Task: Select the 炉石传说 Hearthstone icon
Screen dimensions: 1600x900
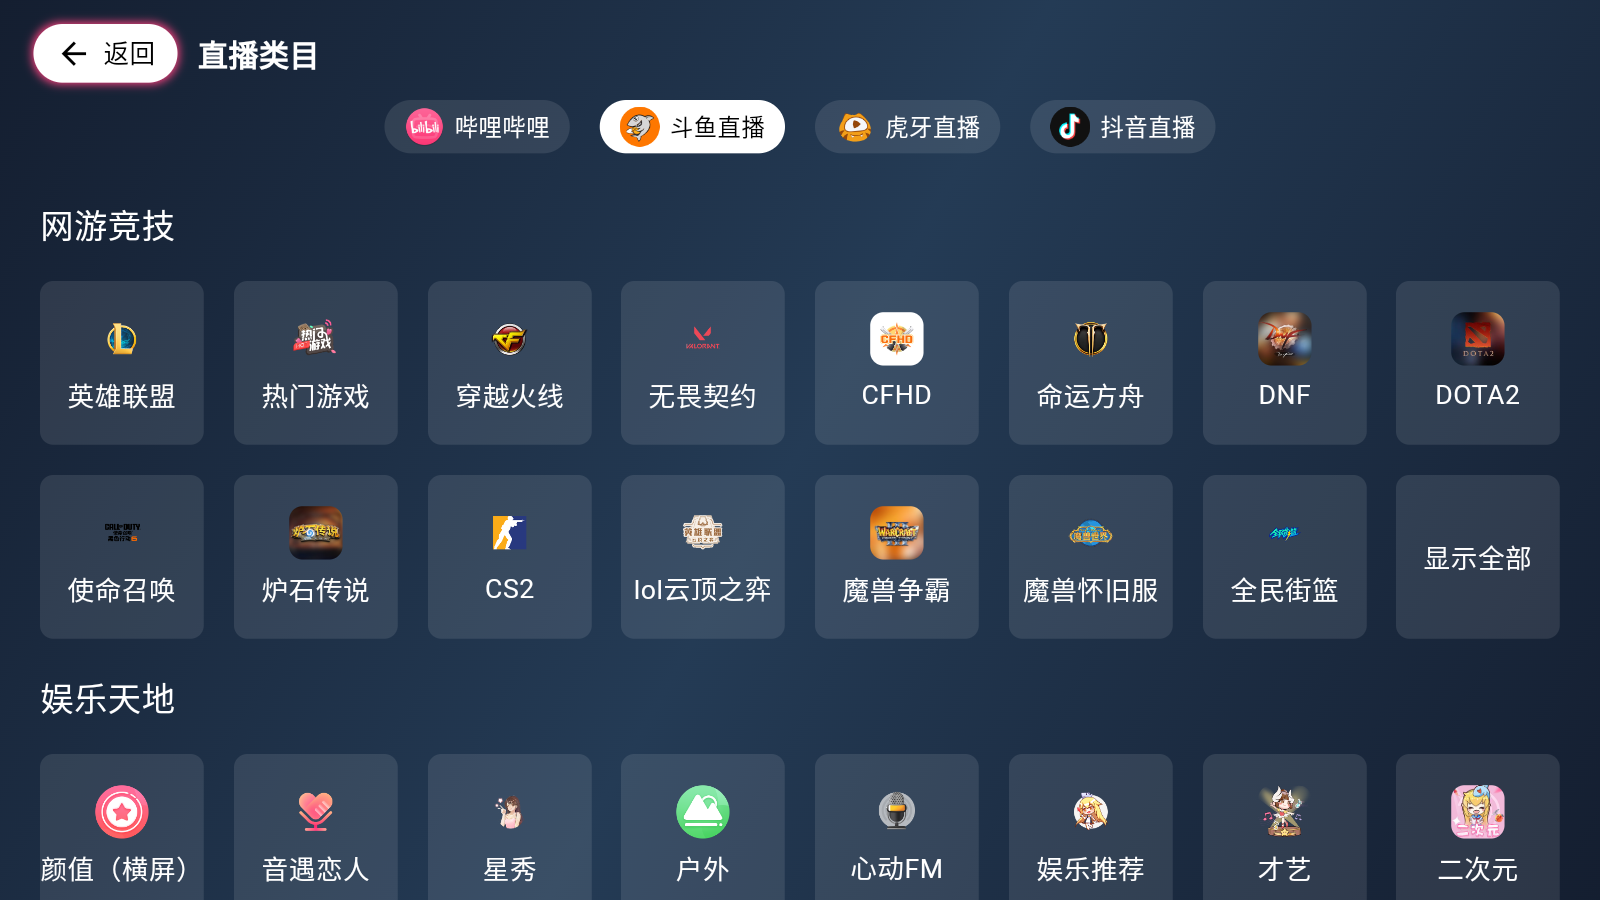Action: coord(316,533)
